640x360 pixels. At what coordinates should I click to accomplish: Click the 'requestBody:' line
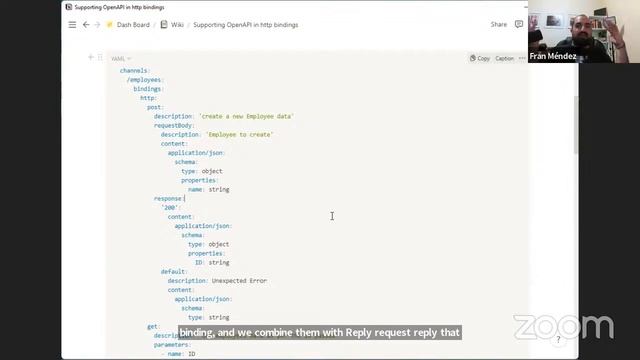(x=174, y=125)
